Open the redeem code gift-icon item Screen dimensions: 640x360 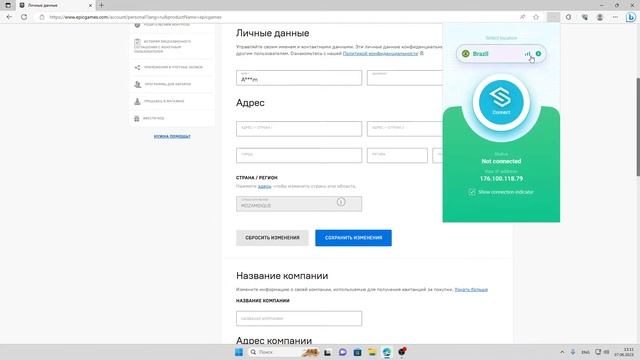[172, 118]
